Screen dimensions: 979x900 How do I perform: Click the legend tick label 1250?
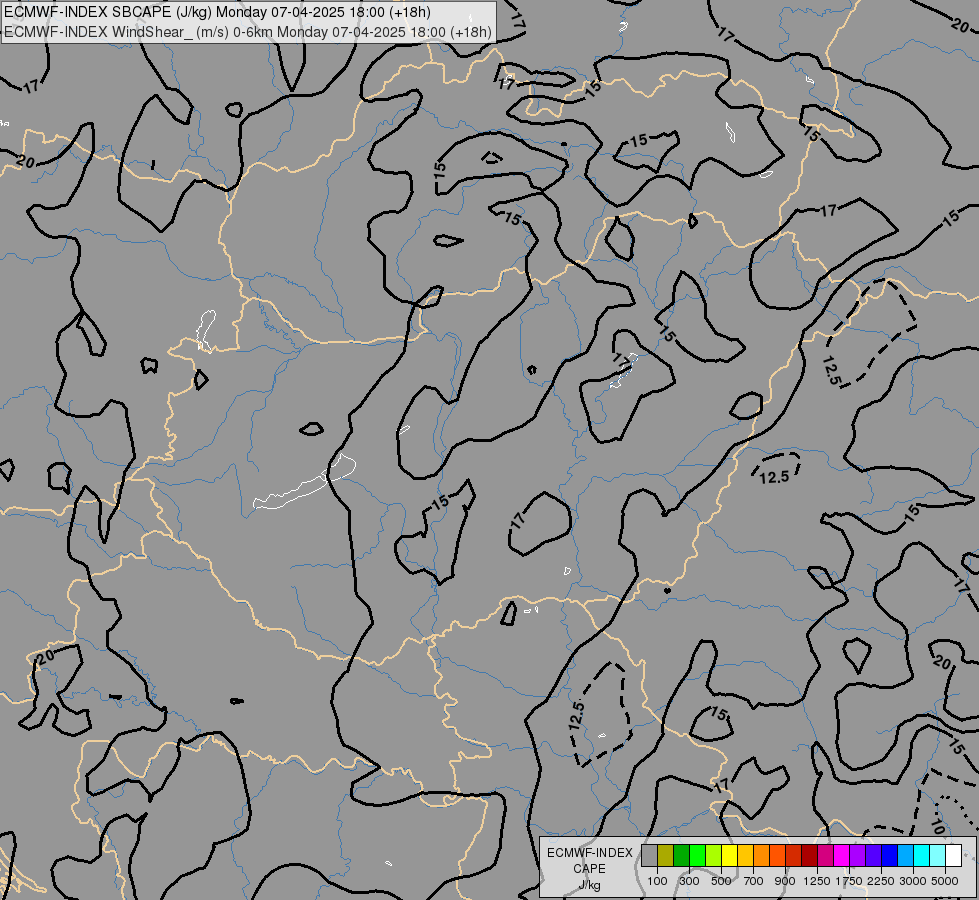tap(817, 881)
